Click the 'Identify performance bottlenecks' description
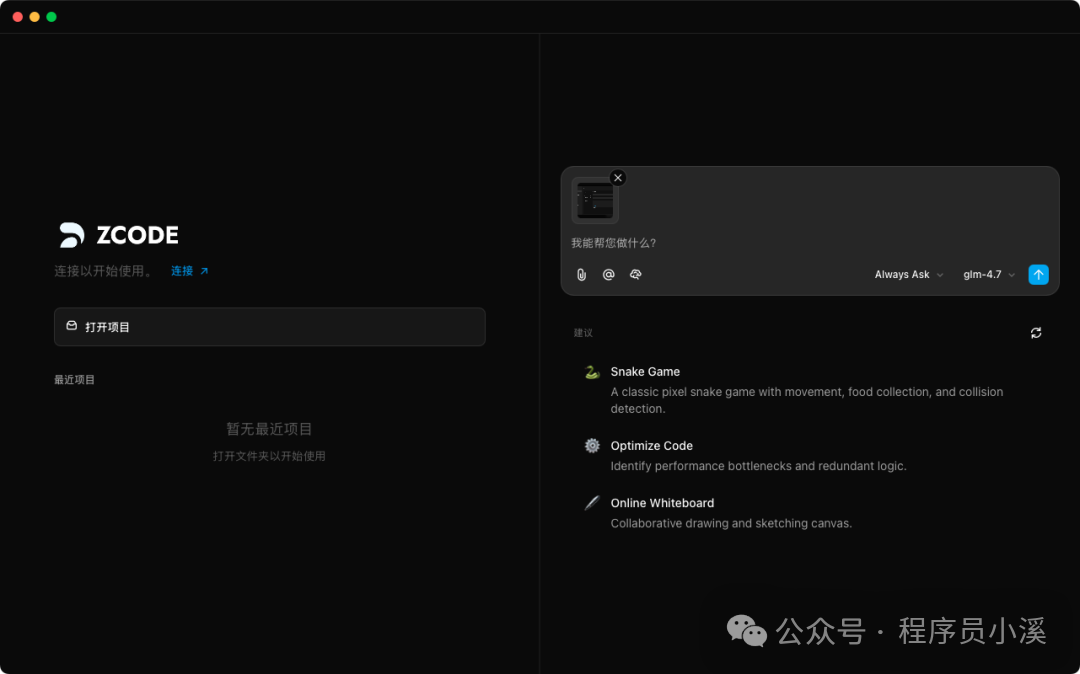Viewport: 1080px width, 674px height. [x=758, y=466]
